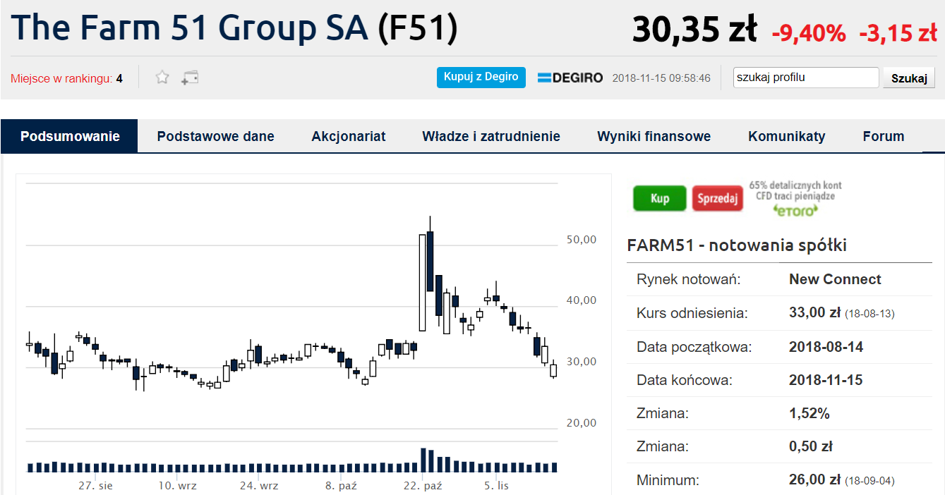The width and height of the screenshot is (945, 495).
Task: Open the Akcjonariat tab
Action: pos(348,136)
